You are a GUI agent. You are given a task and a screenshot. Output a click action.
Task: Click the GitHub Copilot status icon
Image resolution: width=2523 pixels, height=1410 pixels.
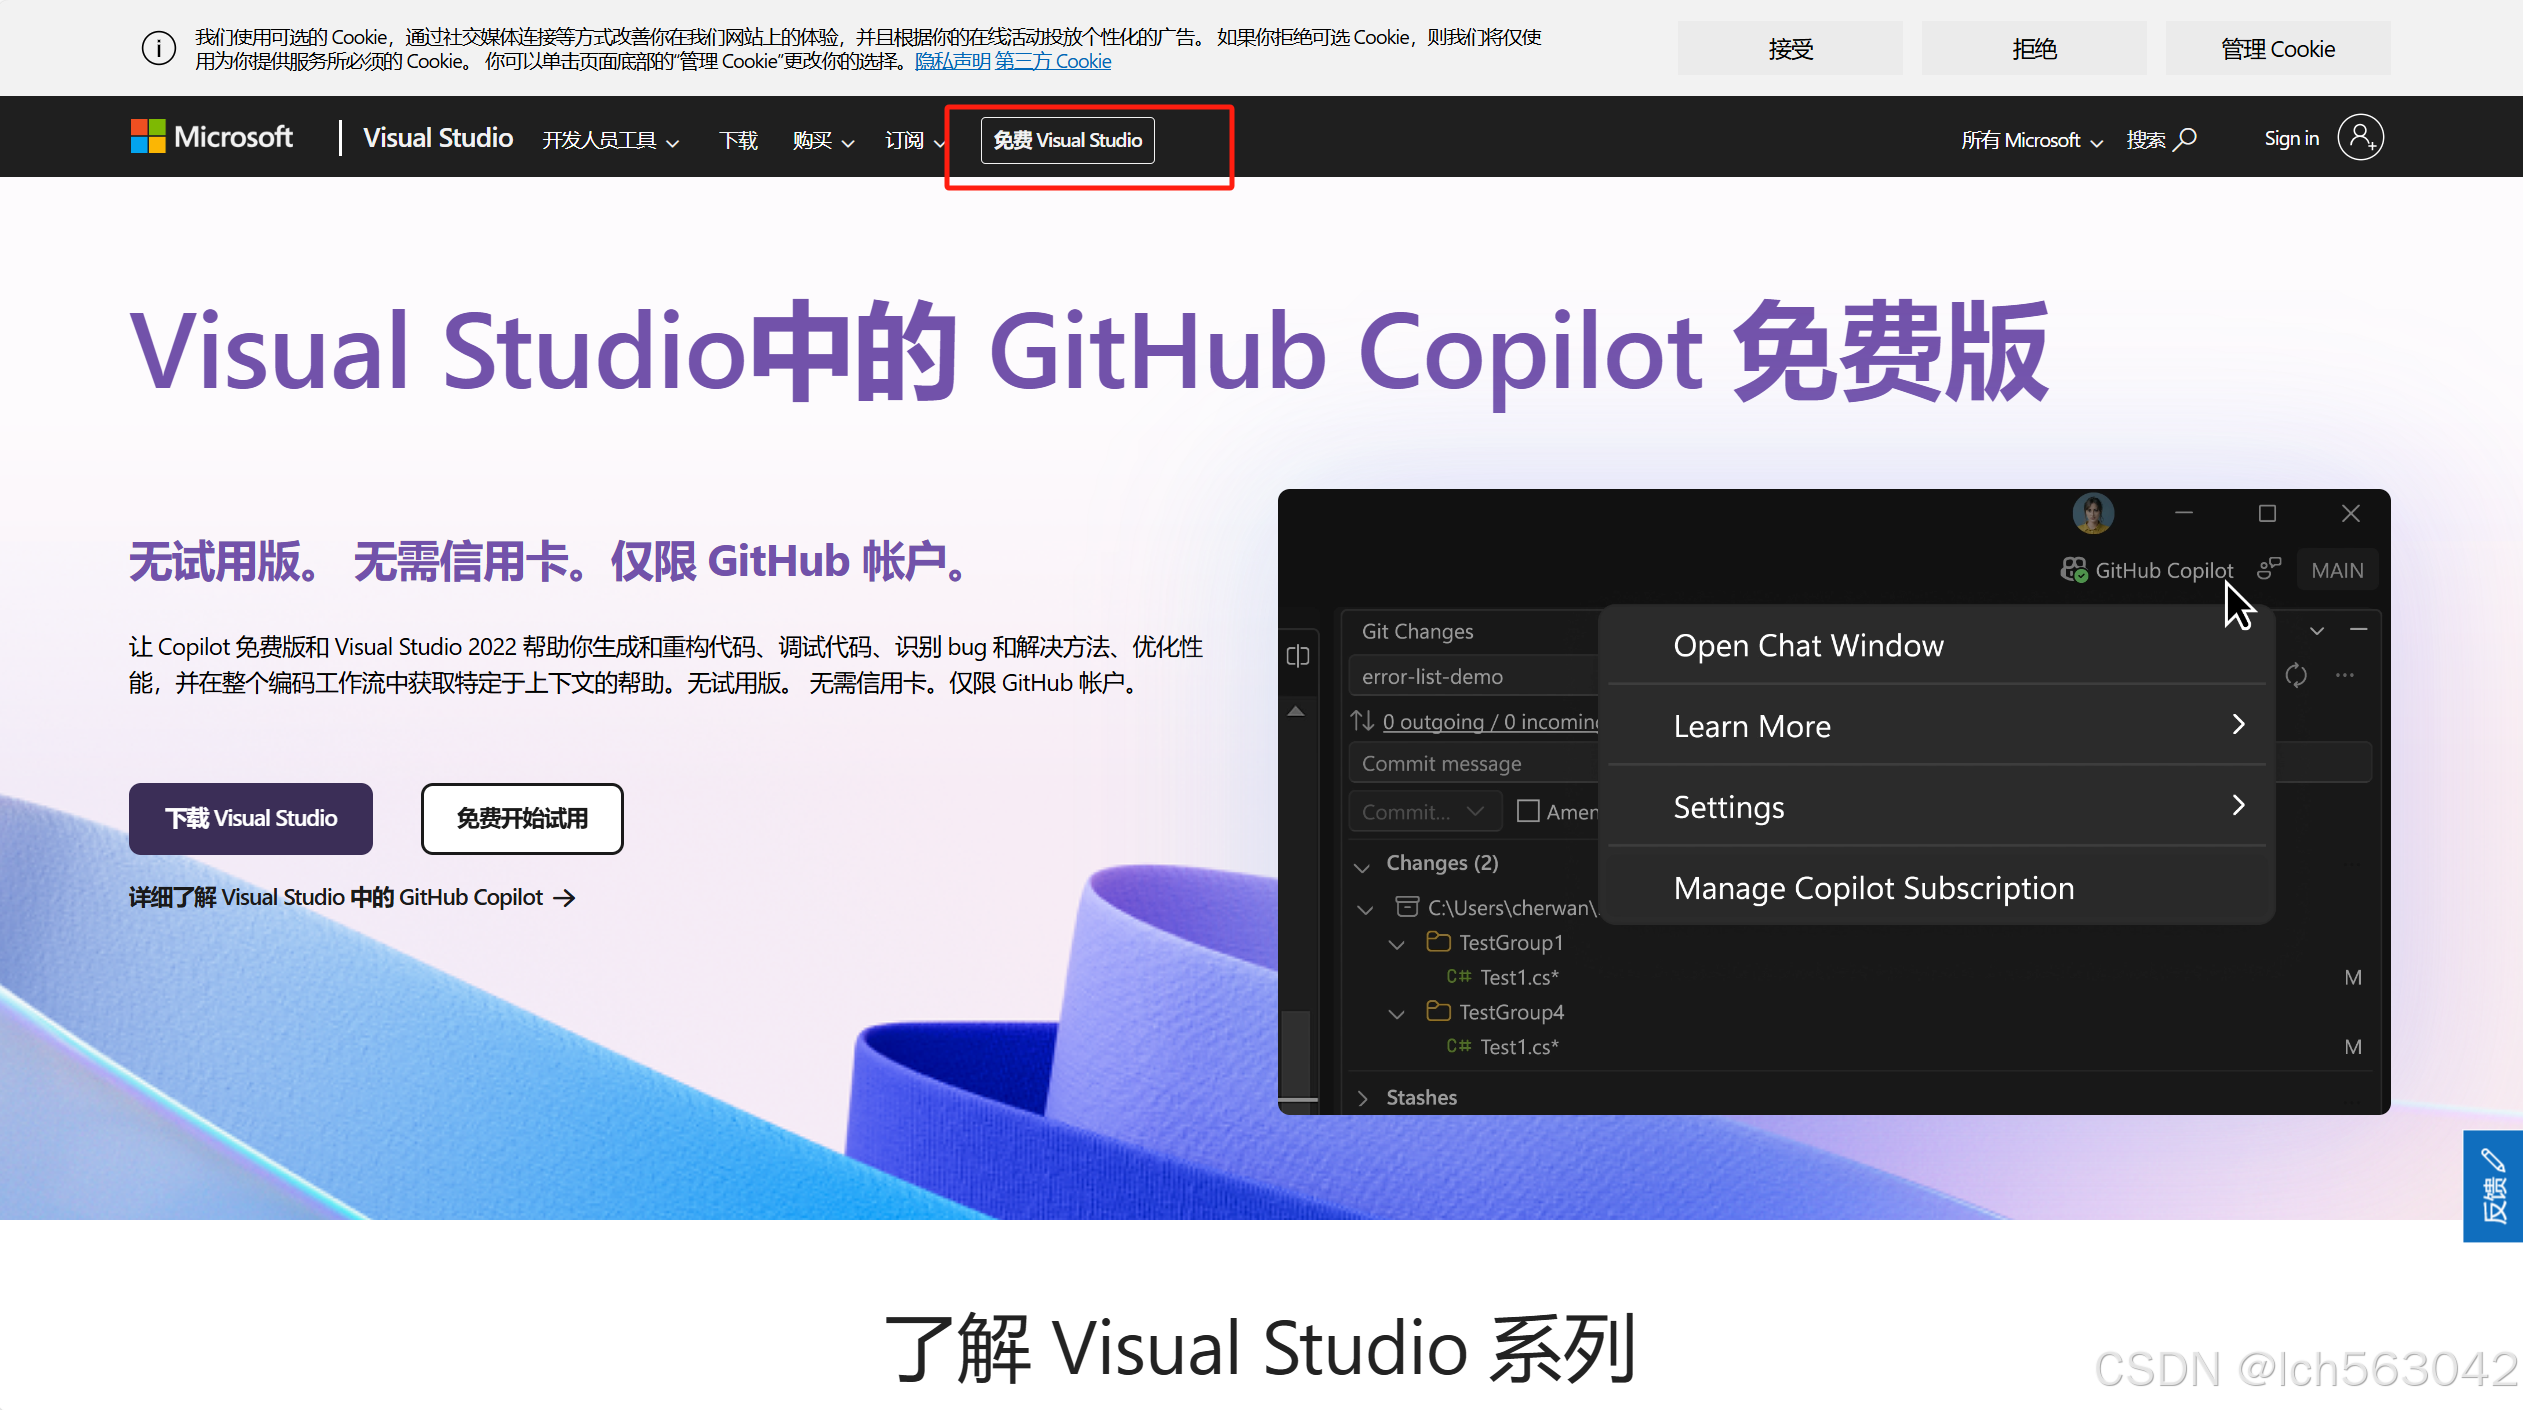[x=2074, y=570]
